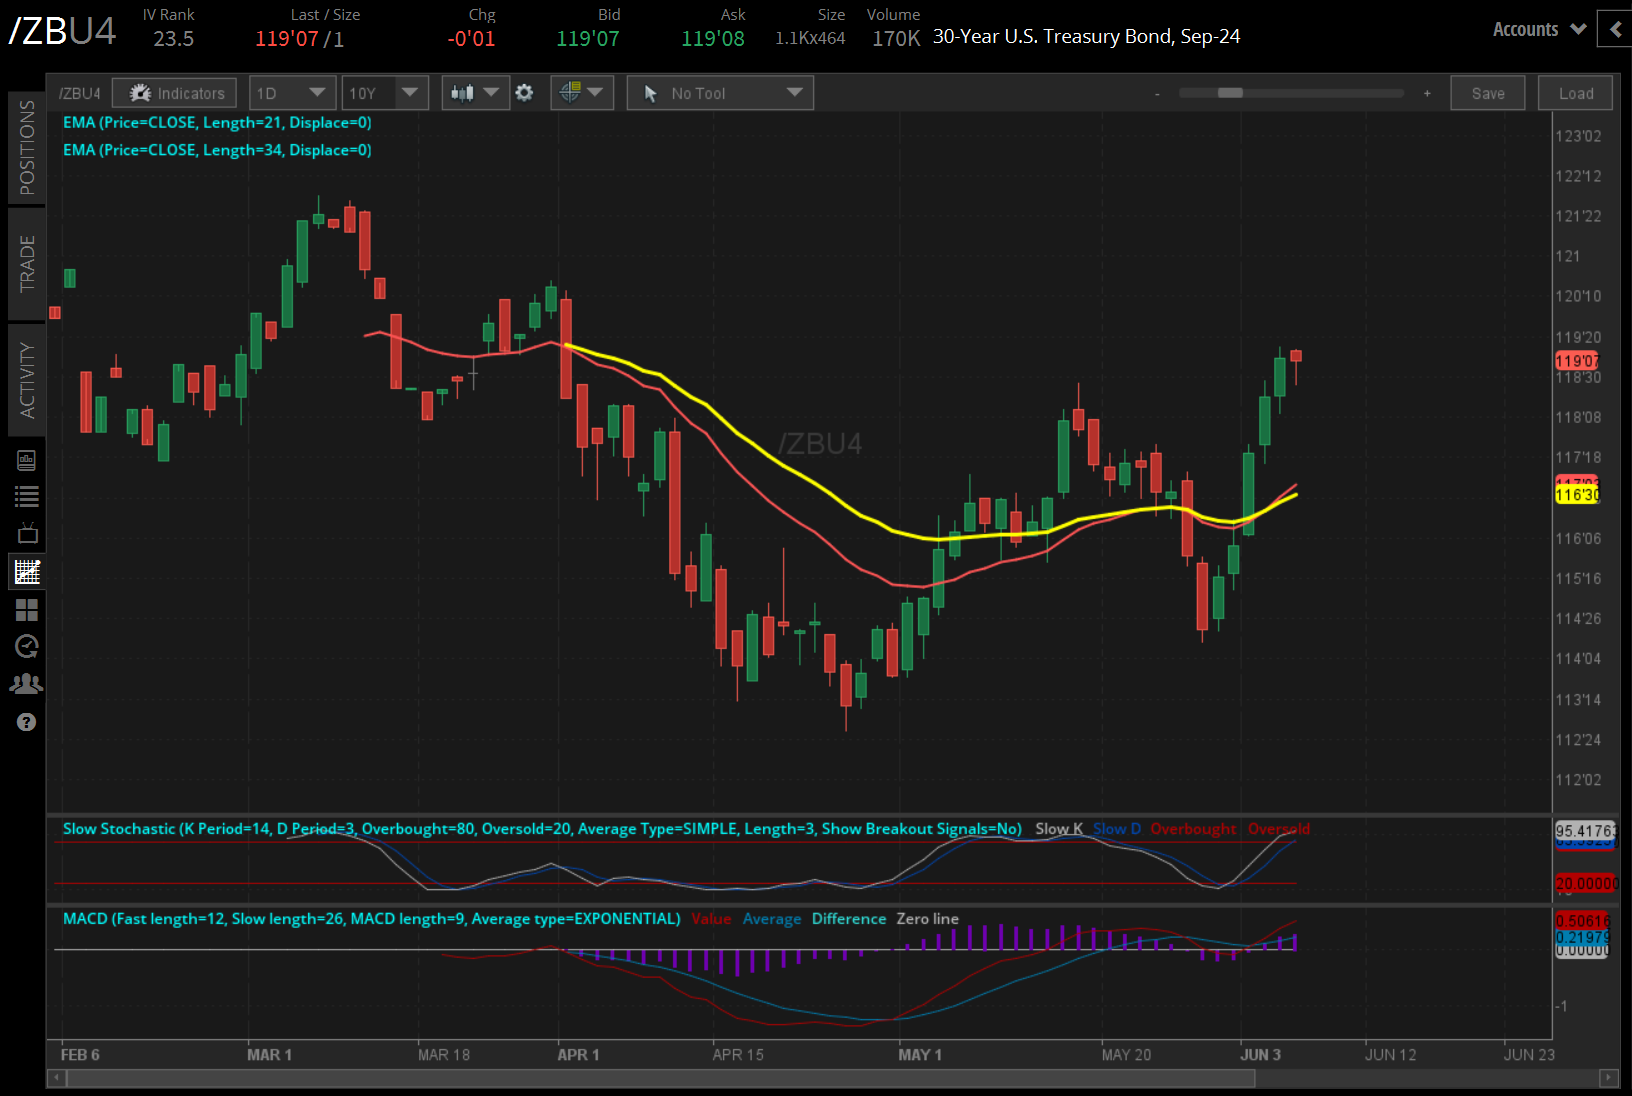Open the clock history icon in sidebar
1632x1096 pixels.
tap(27, 646)
